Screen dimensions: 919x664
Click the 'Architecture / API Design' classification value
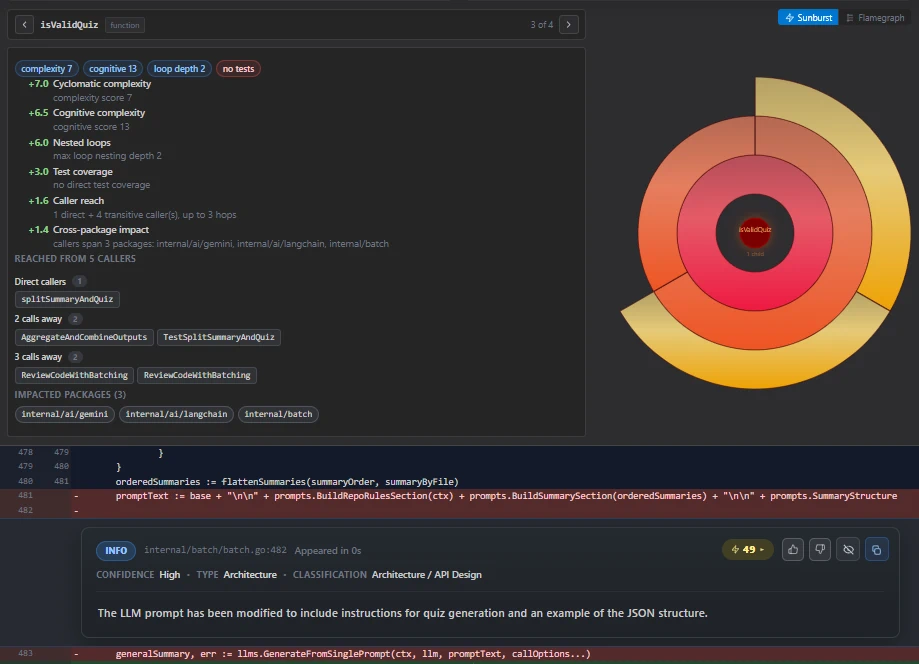click(427, 574)
